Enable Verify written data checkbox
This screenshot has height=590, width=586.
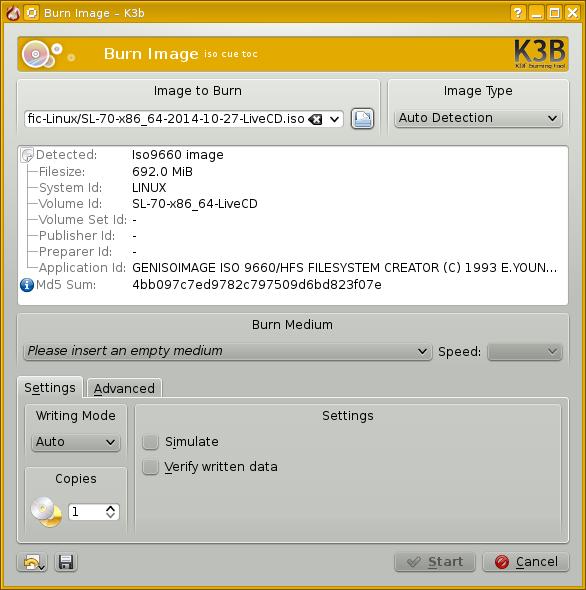tap(151, 467)
